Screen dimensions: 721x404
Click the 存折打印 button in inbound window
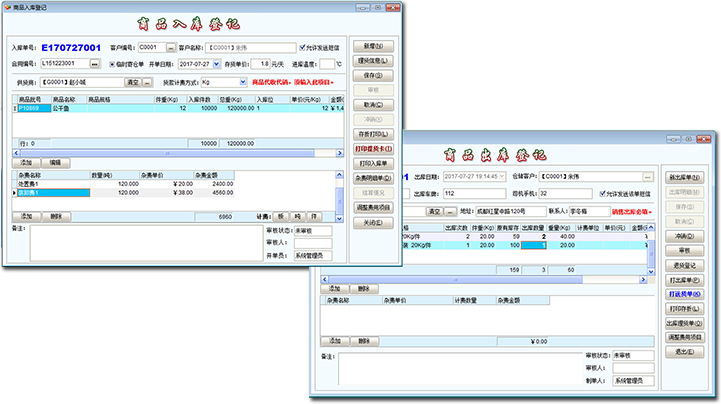coord(373,134)
